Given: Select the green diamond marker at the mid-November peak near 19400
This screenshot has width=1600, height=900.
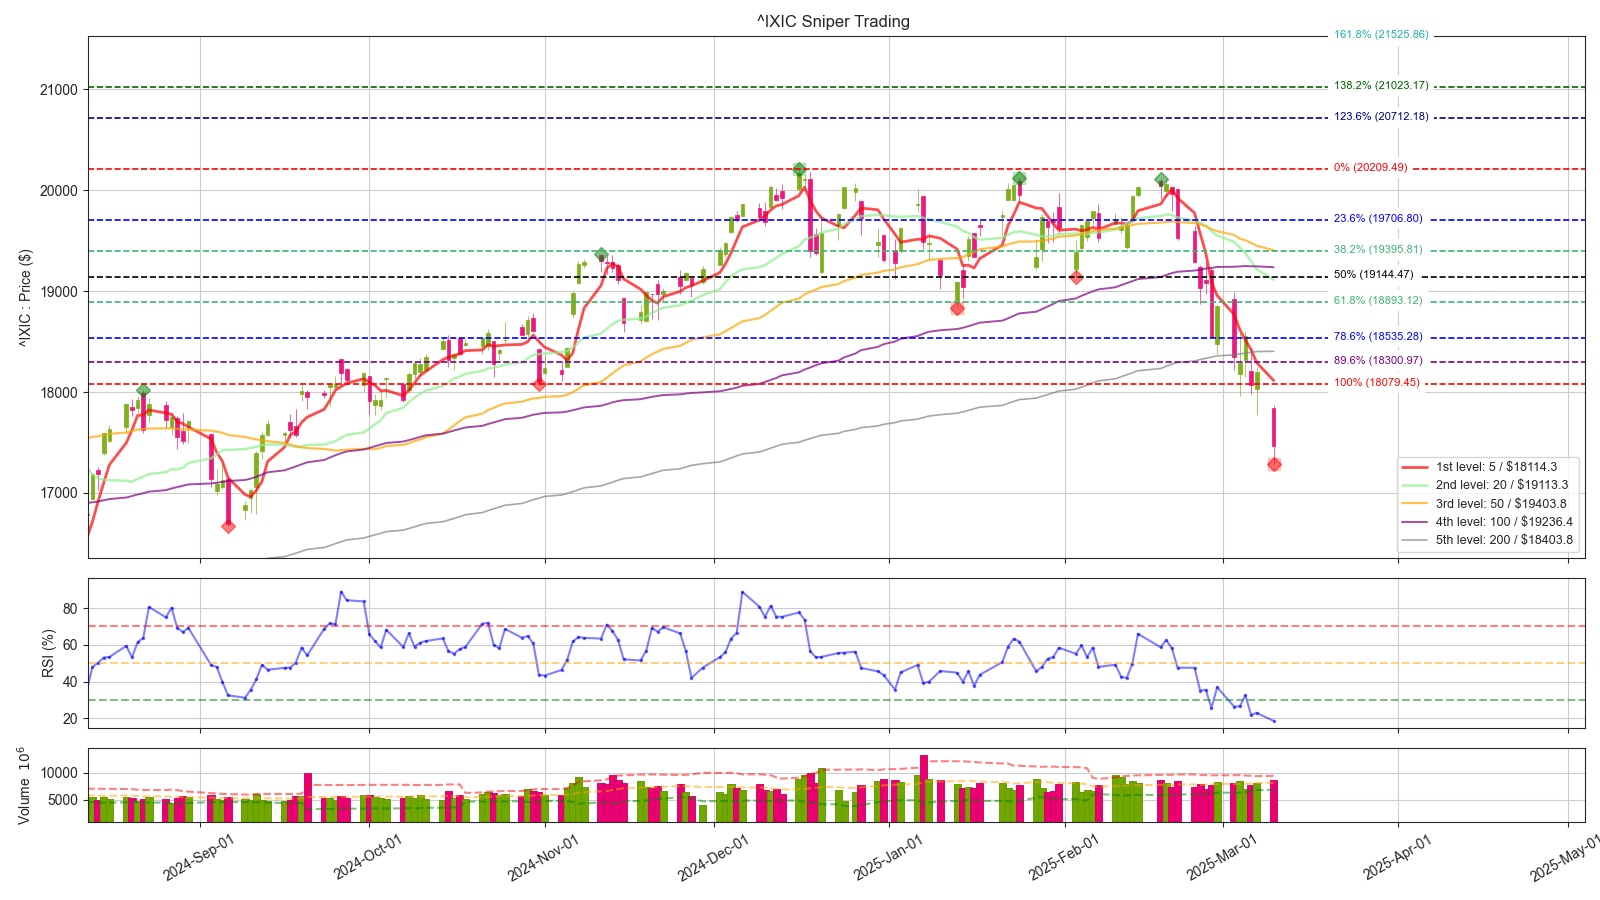Looking at the screenshot, I should (601, 255).
